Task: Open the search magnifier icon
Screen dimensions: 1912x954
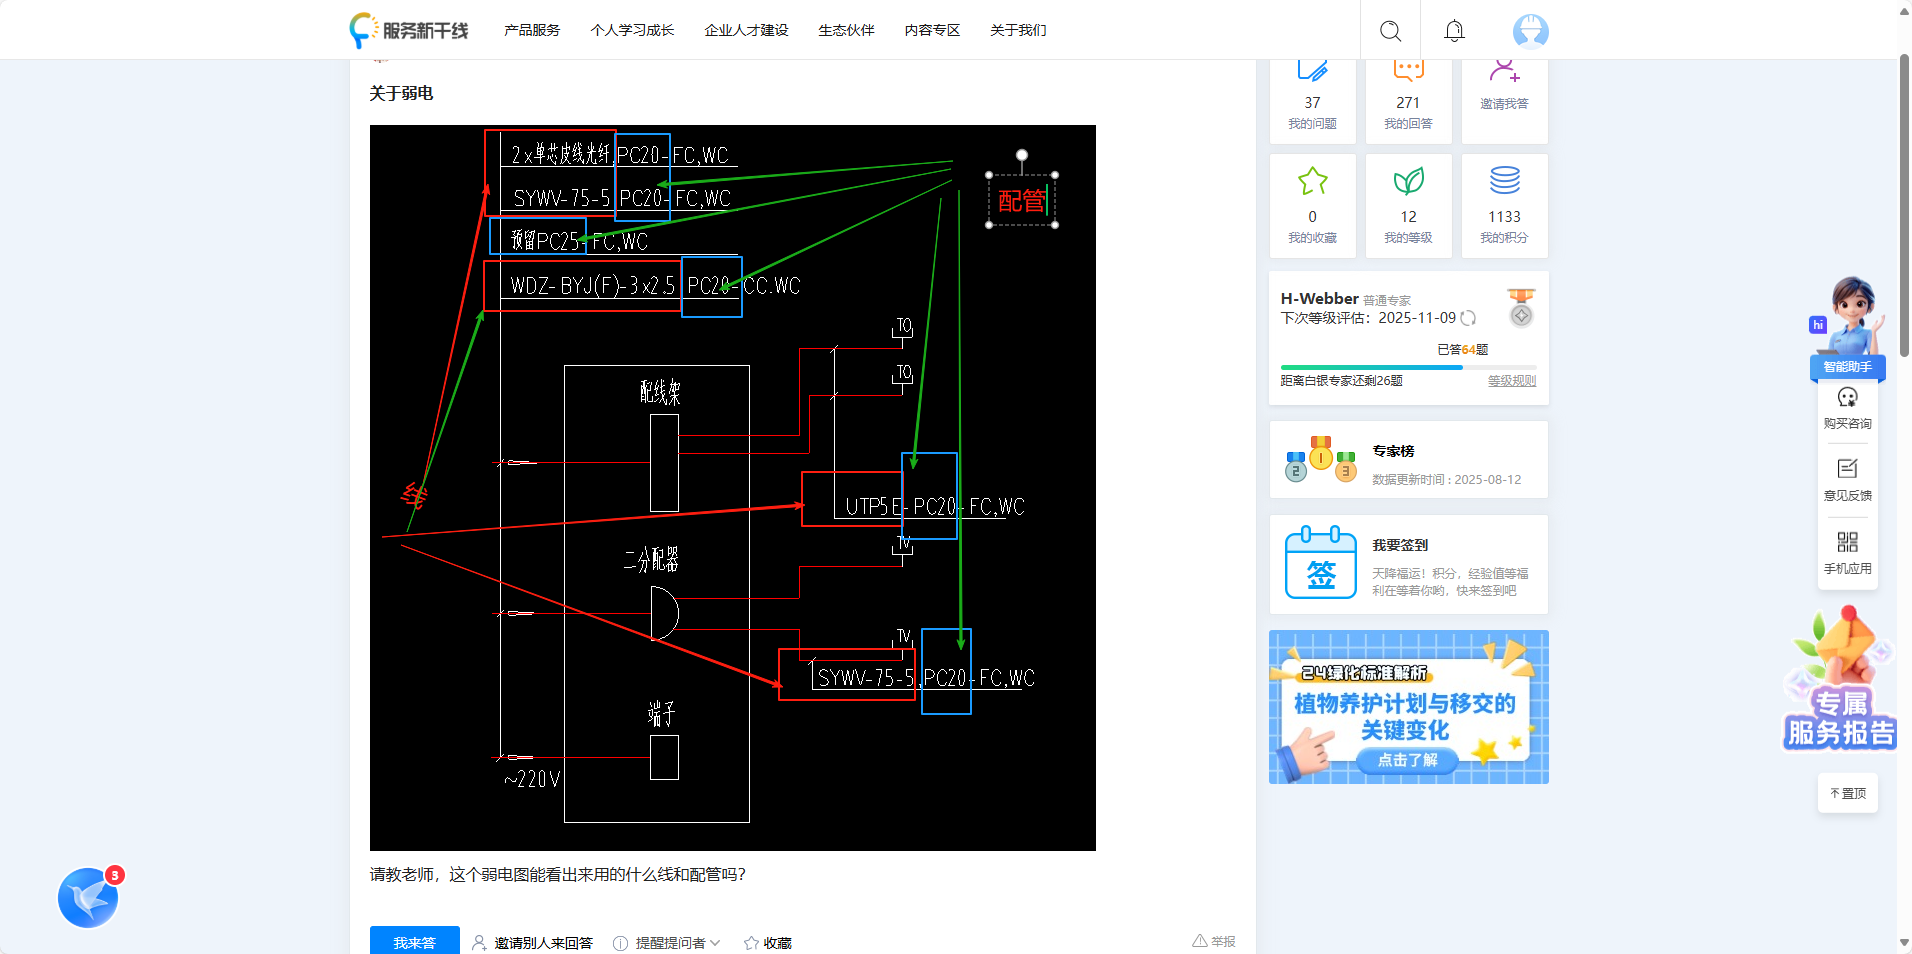Action: tap(1390, 31)
